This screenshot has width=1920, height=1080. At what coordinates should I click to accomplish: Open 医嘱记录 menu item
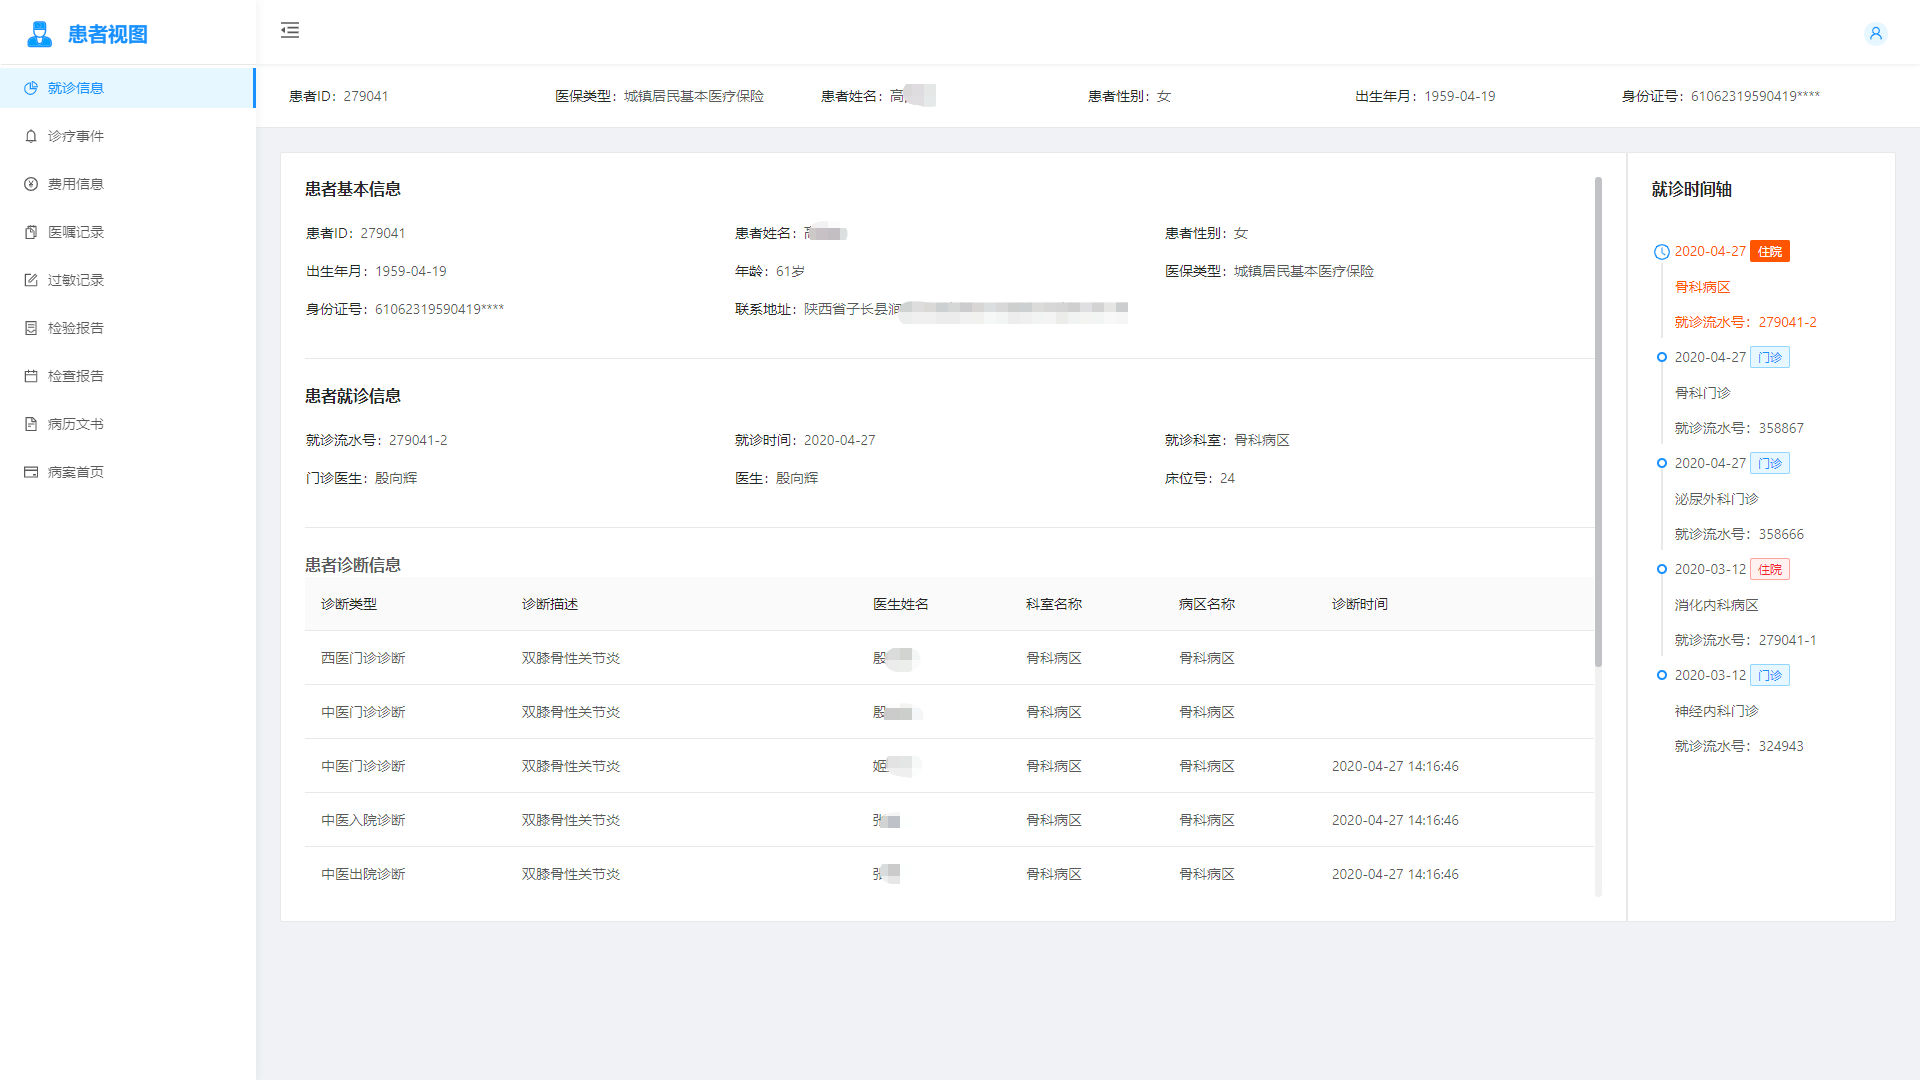pyautogui.click(x=127, y=232)
